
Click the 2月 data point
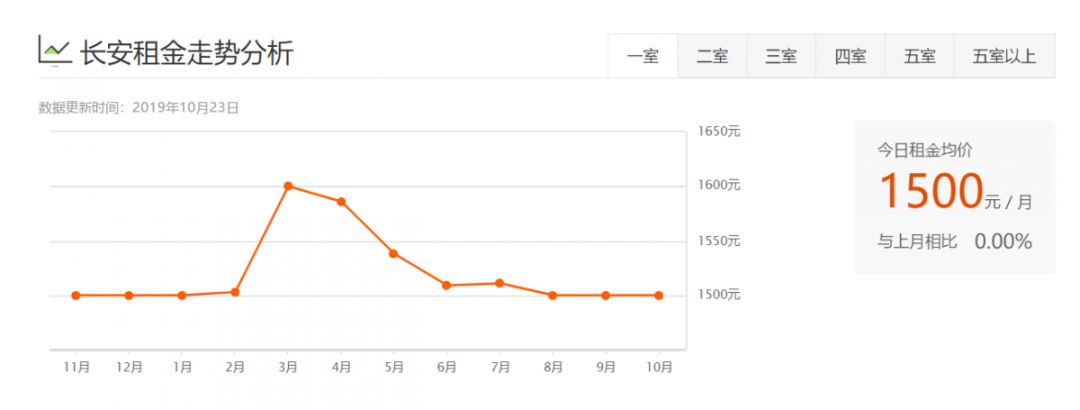coord(235,292)
